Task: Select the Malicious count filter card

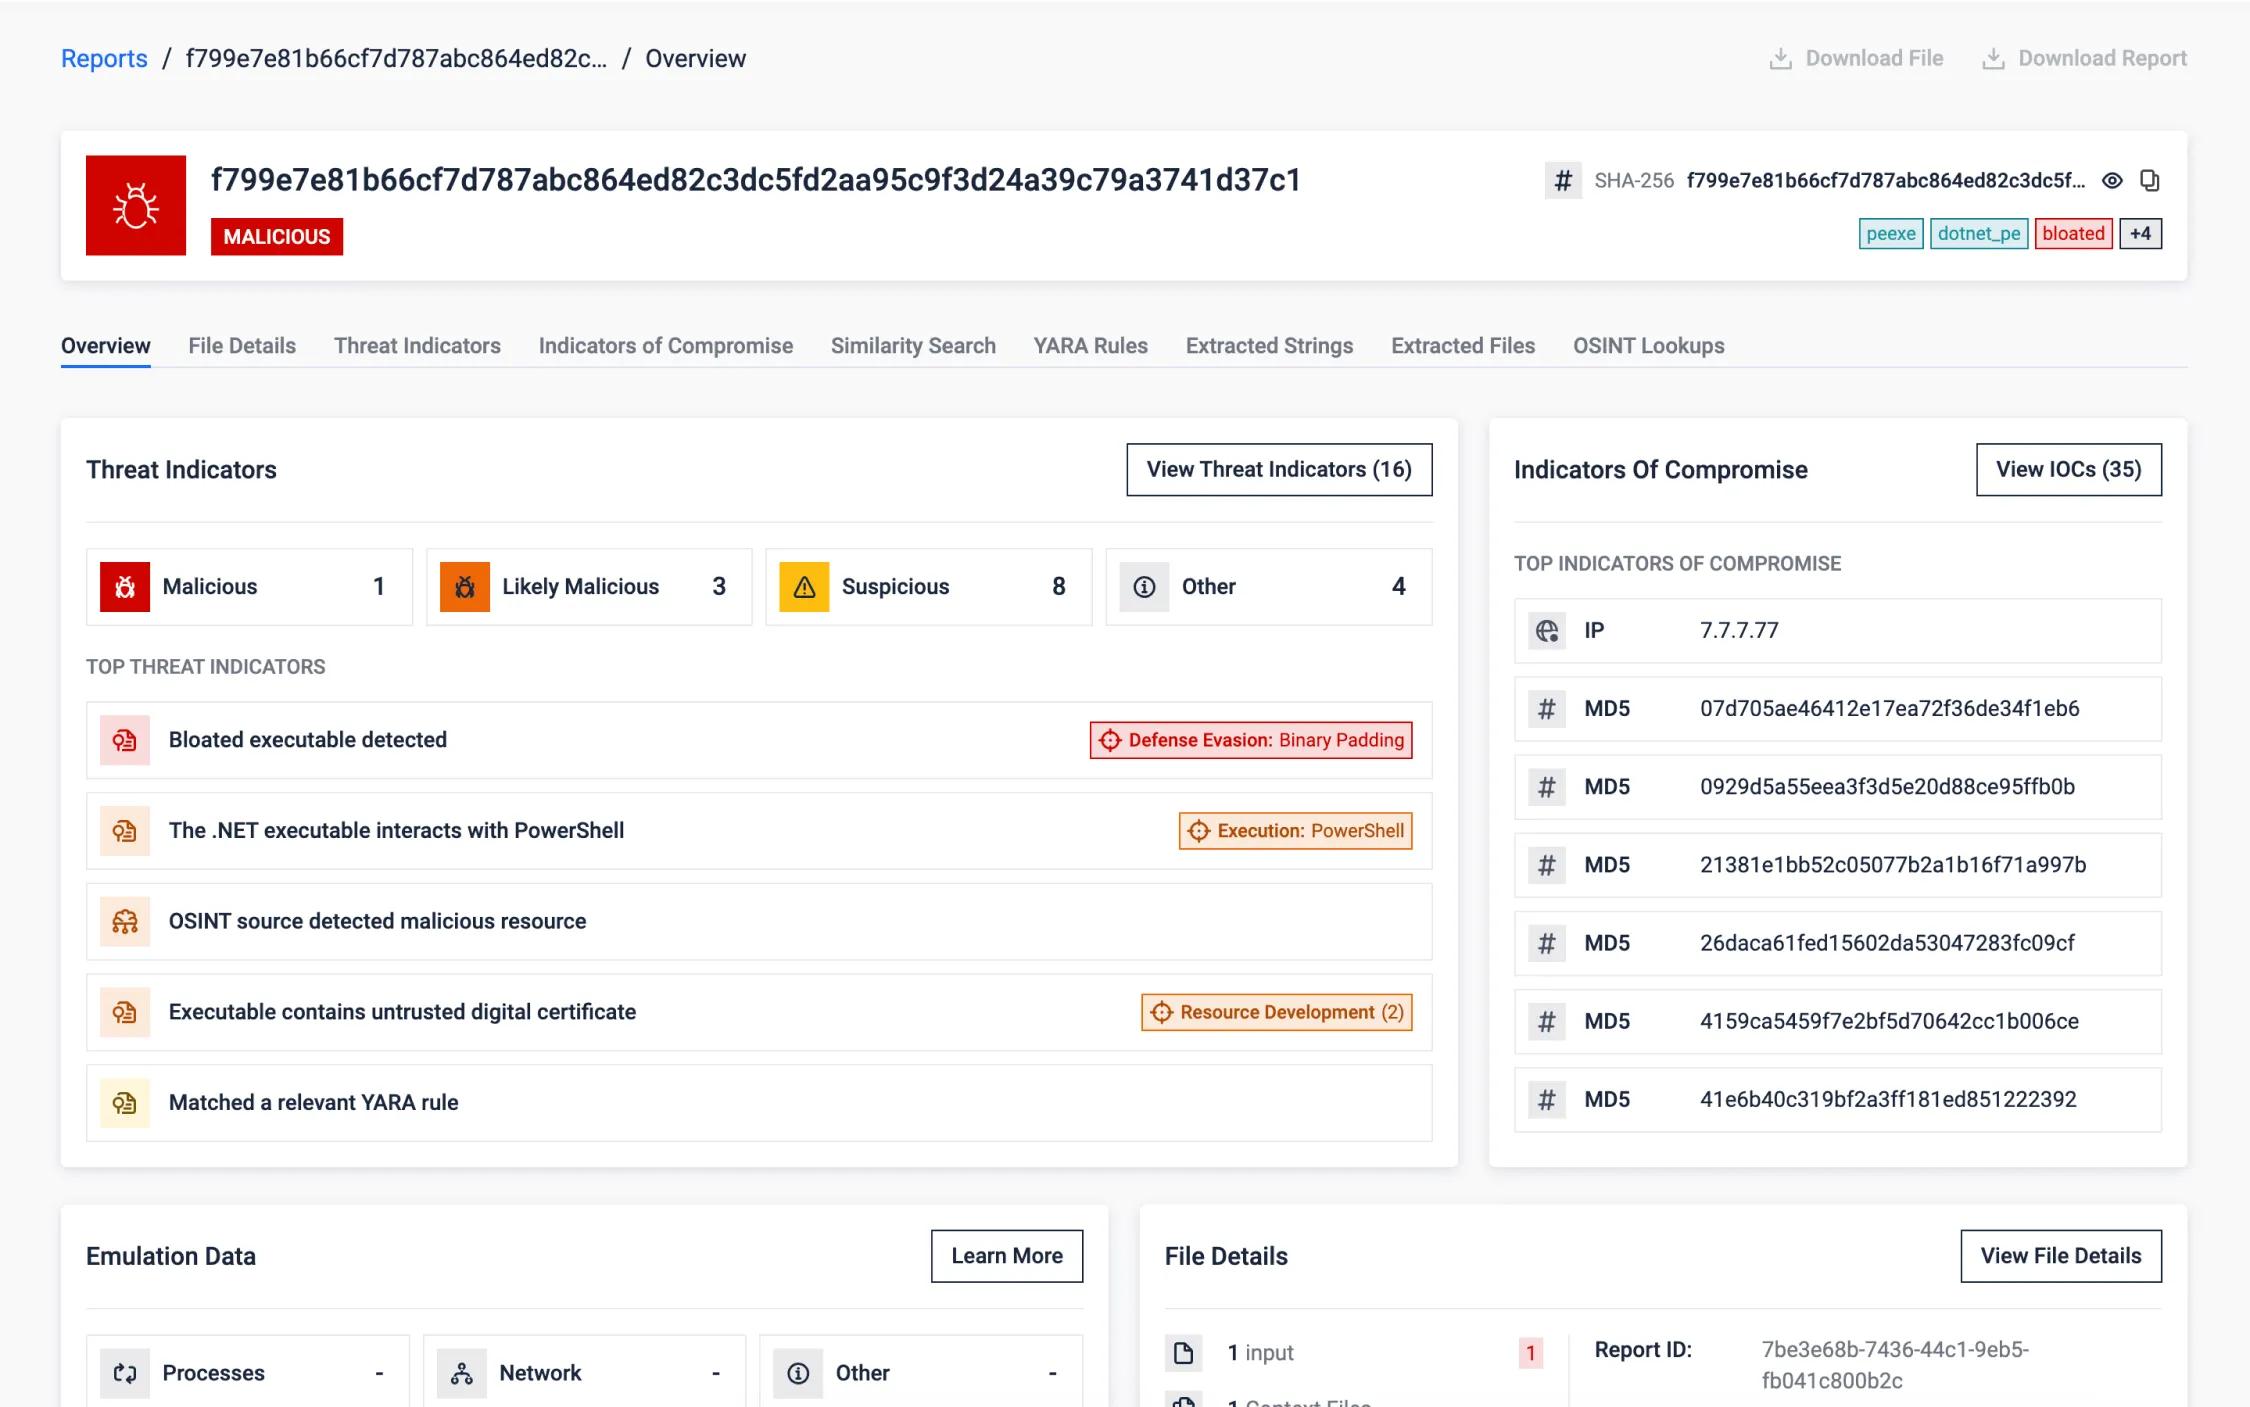Action: (249, 587)
